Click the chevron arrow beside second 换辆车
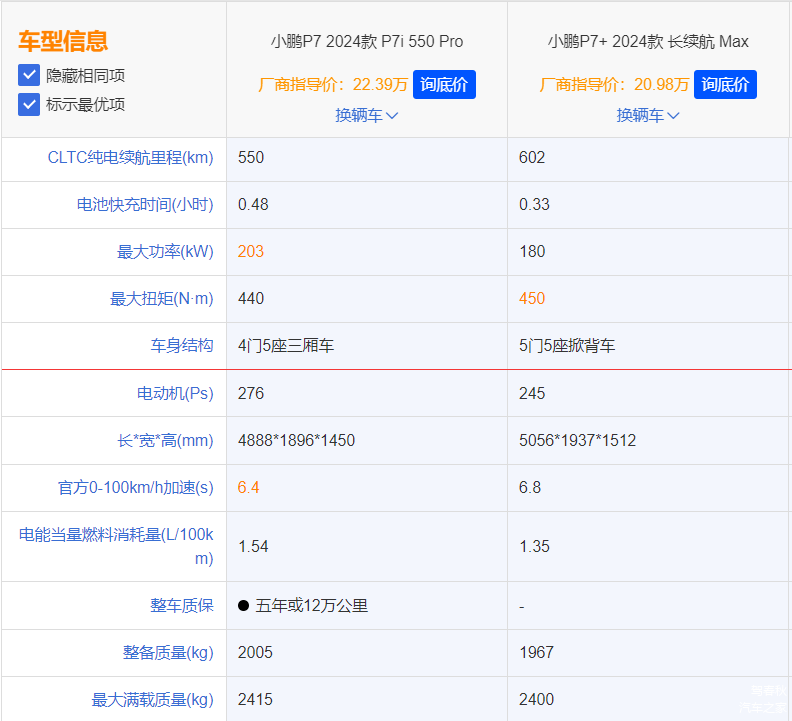This screenshot has height=721, width=792. tap(673, 115)
